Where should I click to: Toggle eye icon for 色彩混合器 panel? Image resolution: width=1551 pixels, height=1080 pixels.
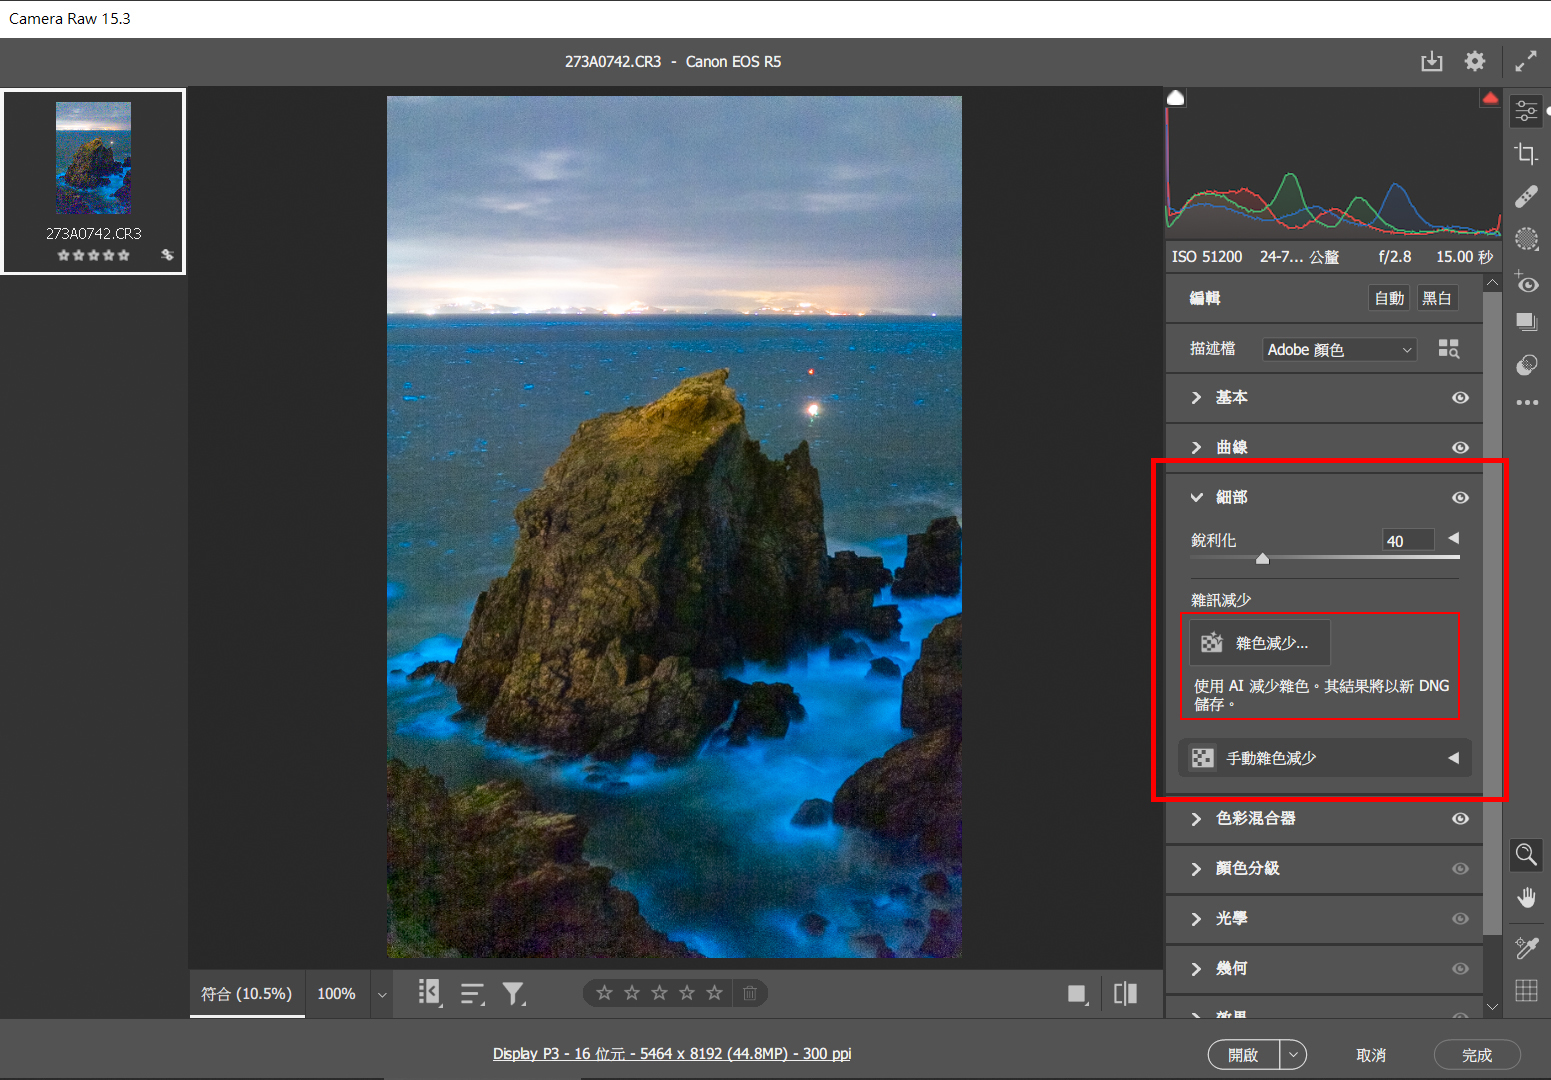click(x=1460, y=819)
